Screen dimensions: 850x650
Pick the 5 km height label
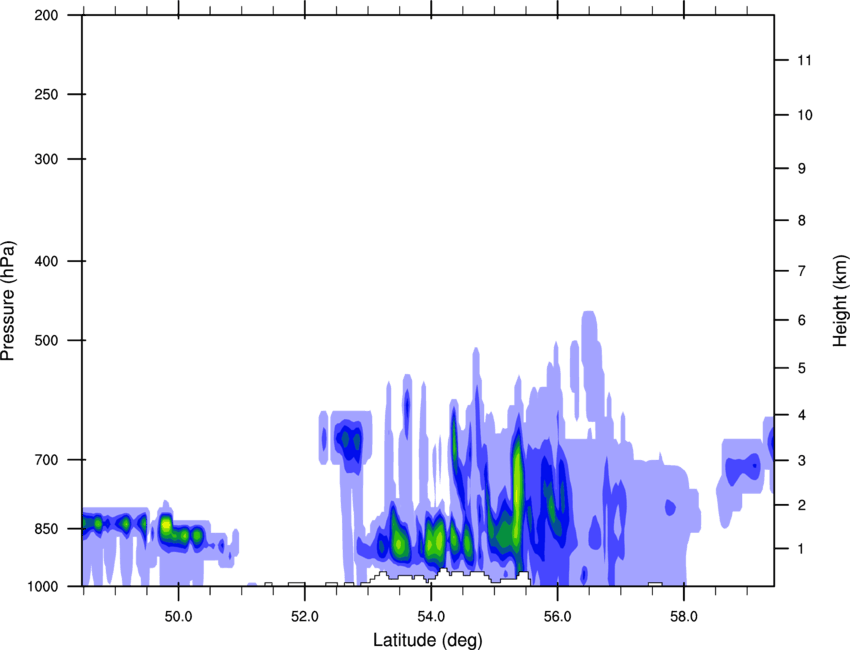tap(802, 369)
